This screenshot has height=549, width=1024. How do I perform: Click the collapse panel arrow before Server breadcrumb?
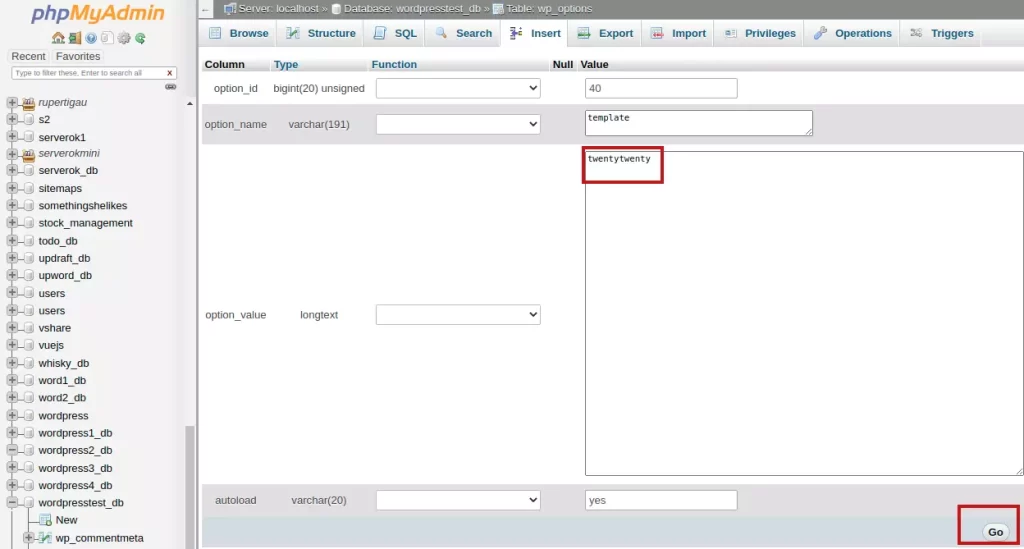click(206, 9)
